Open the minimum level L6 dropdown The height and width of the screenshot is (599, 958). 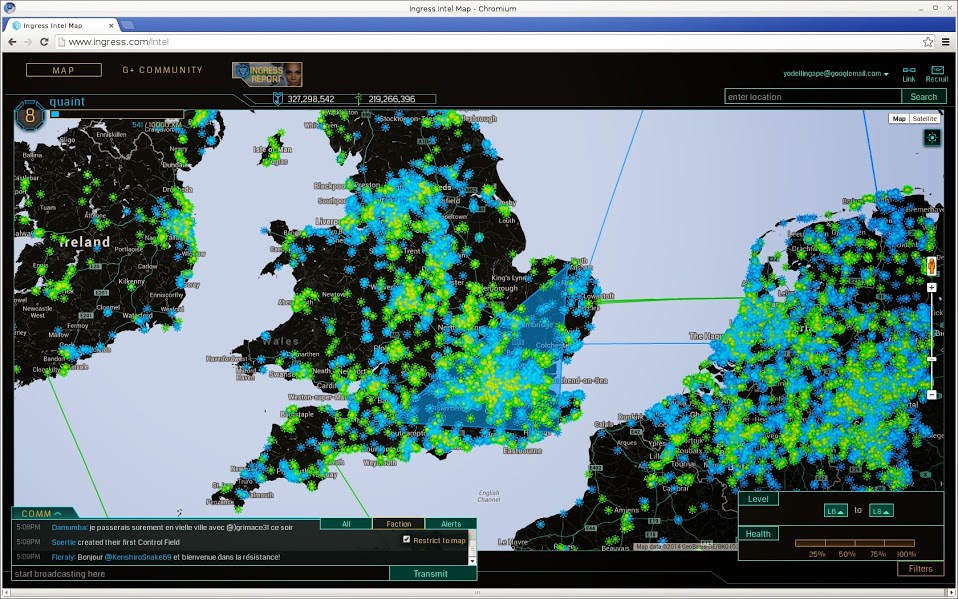click(836, 511)
